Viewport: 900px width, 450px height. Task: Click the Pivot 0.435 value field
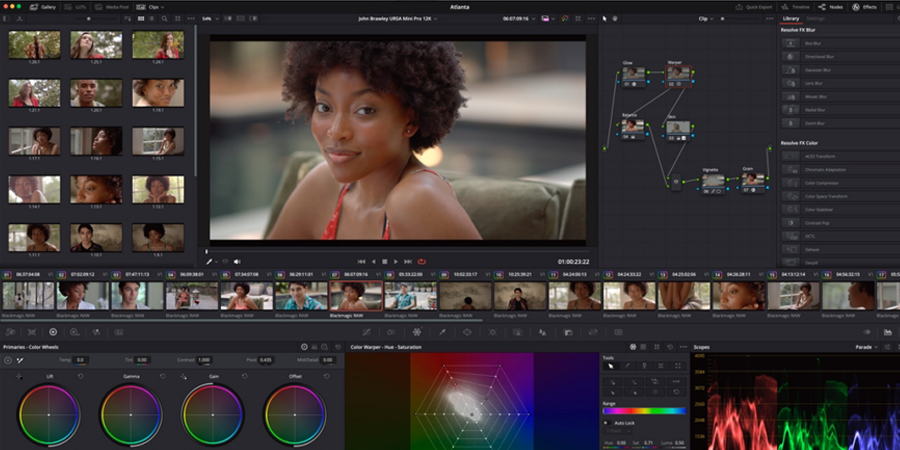tap(265, 360)
